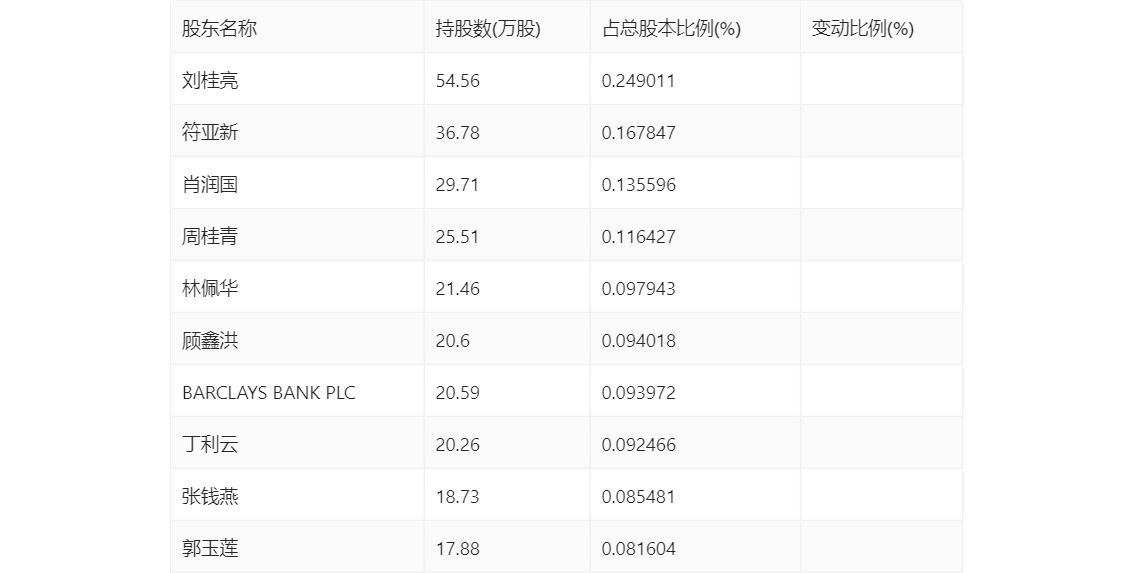Select shareholder name 刘桂亮
This screenshot has width=1134, height=573.
tap(210, 80)
